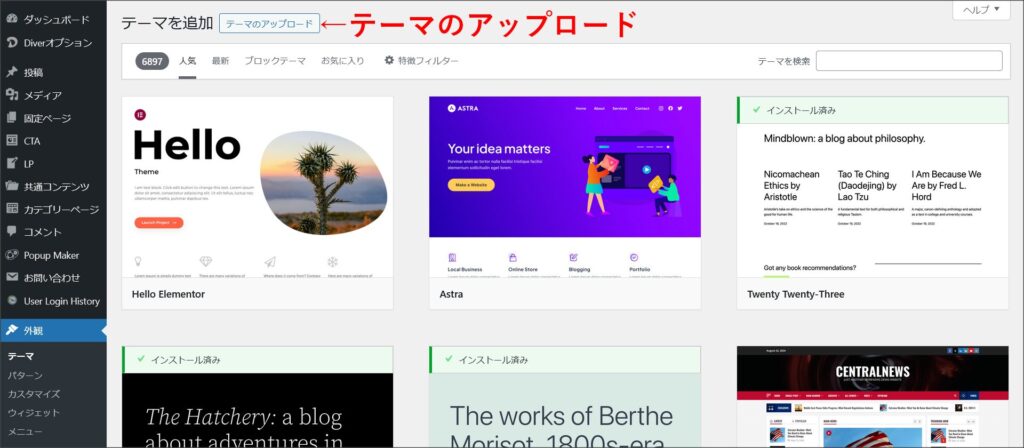Screen dimensions: 1024x448
Task: Click the Diver options icon
Action: coord(12,42)
